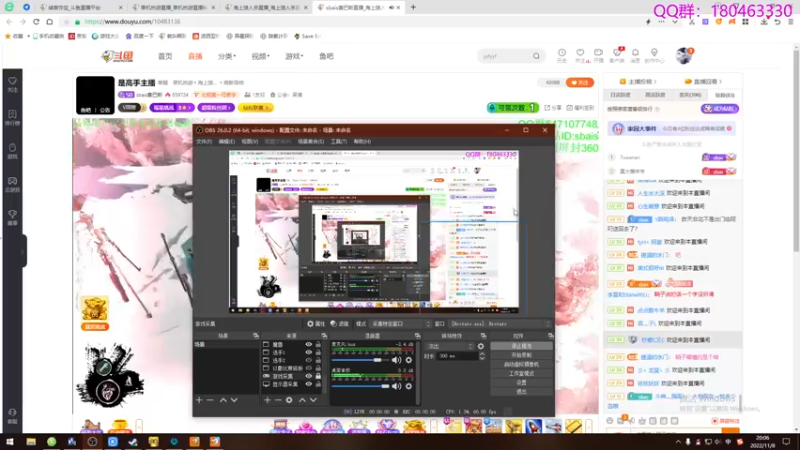Open 首页 link in Douyu navigation
The width and height of the screenshot is (800, 450).
click(x=165, y=56)
